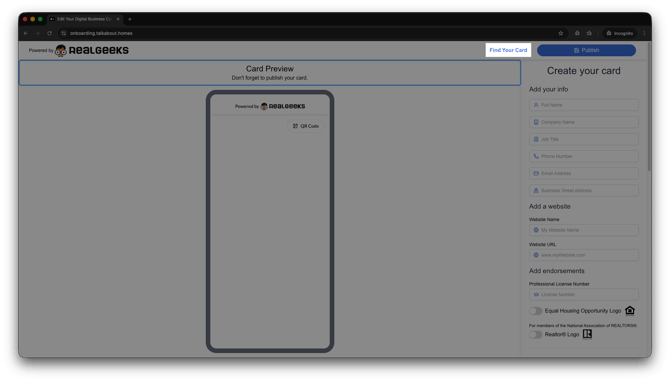Click the Realtor R logo icon

click(x=588, y=334)
